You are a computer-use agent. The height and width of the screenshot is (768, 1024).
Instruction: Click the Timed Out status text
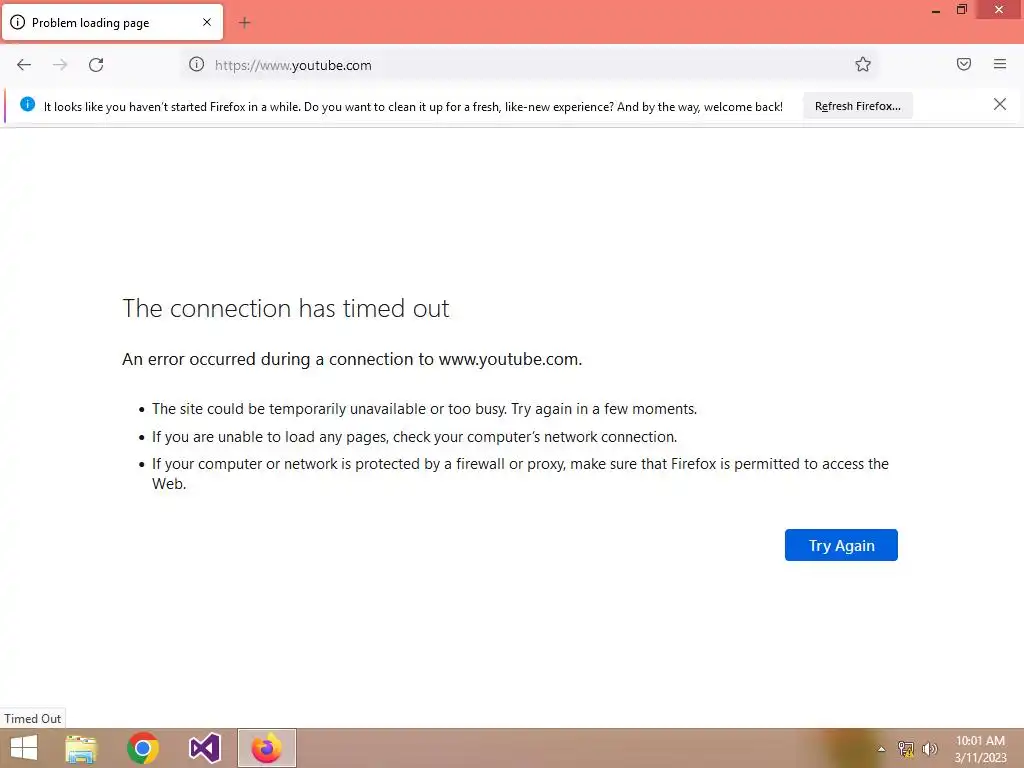(33, 718)
